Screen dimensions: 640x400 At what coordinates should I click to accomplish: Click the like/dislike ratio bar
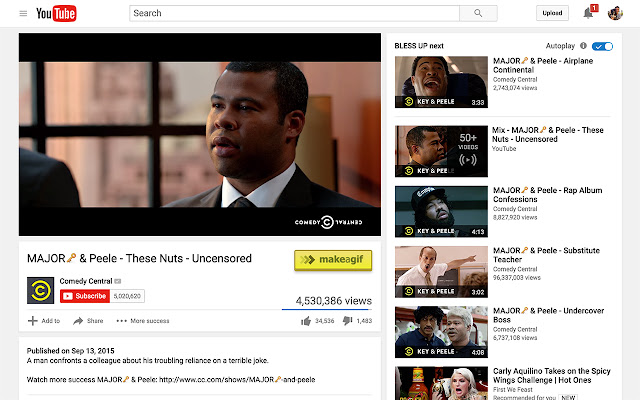point(327,309)
